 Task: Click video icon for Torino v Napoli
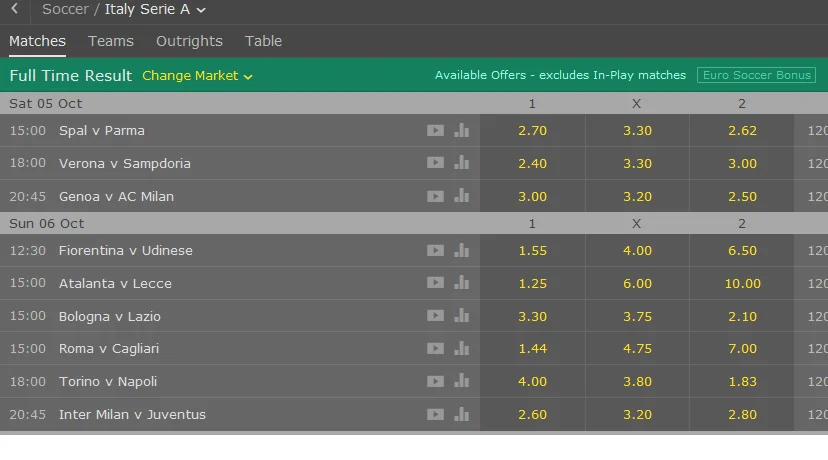[x=435, y=381]
